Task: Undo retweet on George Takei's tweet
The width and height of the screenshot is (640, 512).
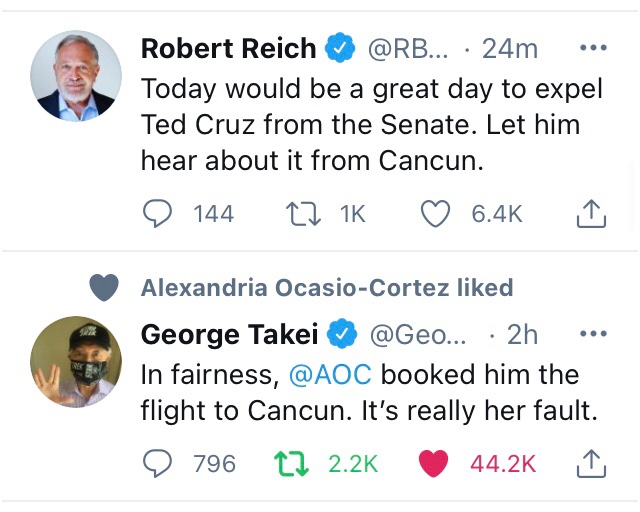Action: point(288,463)
